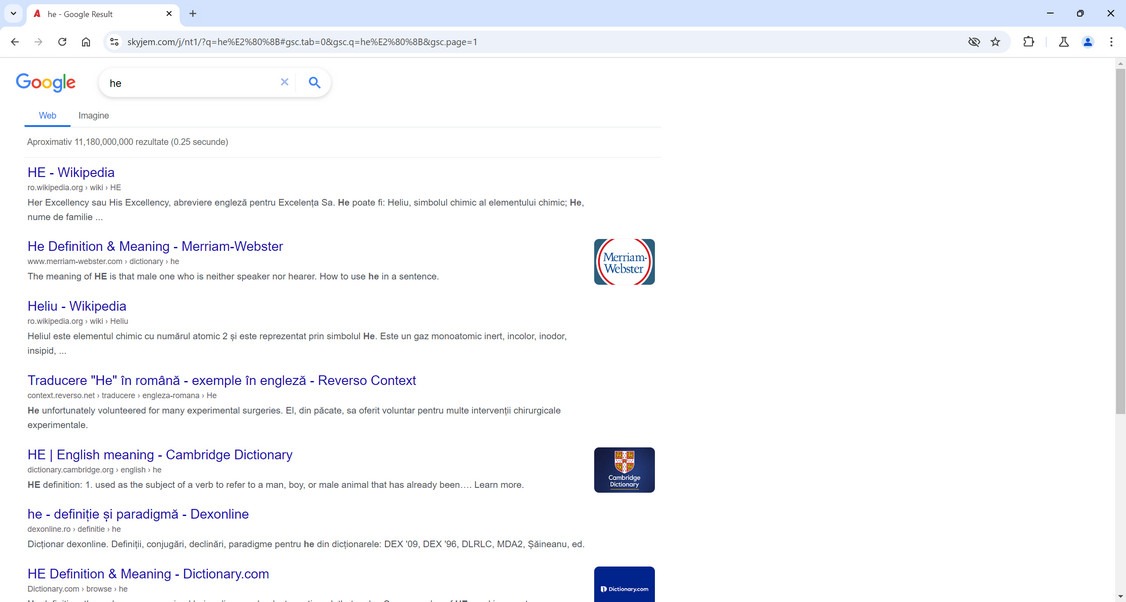Clear the search box with the X
Screen dimensions: 1126x602
tap(284, 82)
